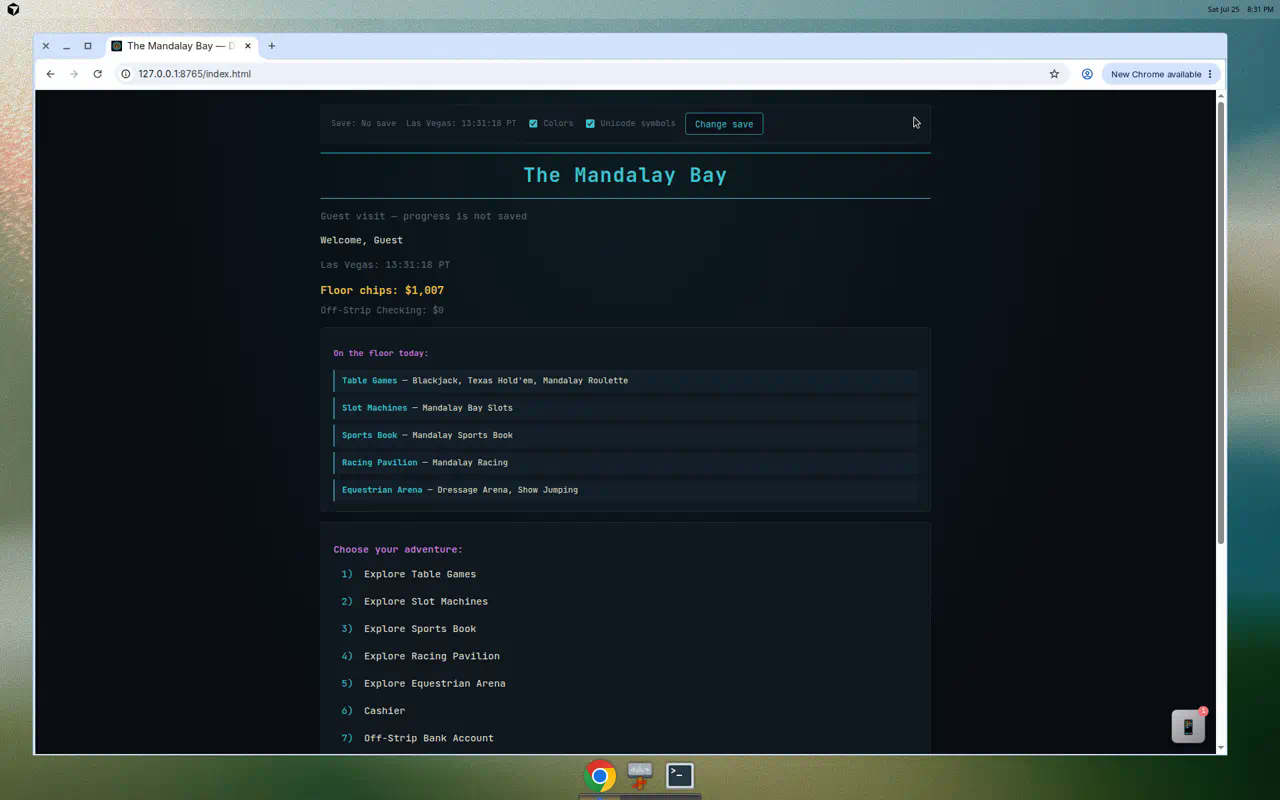Click The Mandalay Bay page heading
Image resolution: width=1280 pixels, height=800 pixels.
[625, 175]
